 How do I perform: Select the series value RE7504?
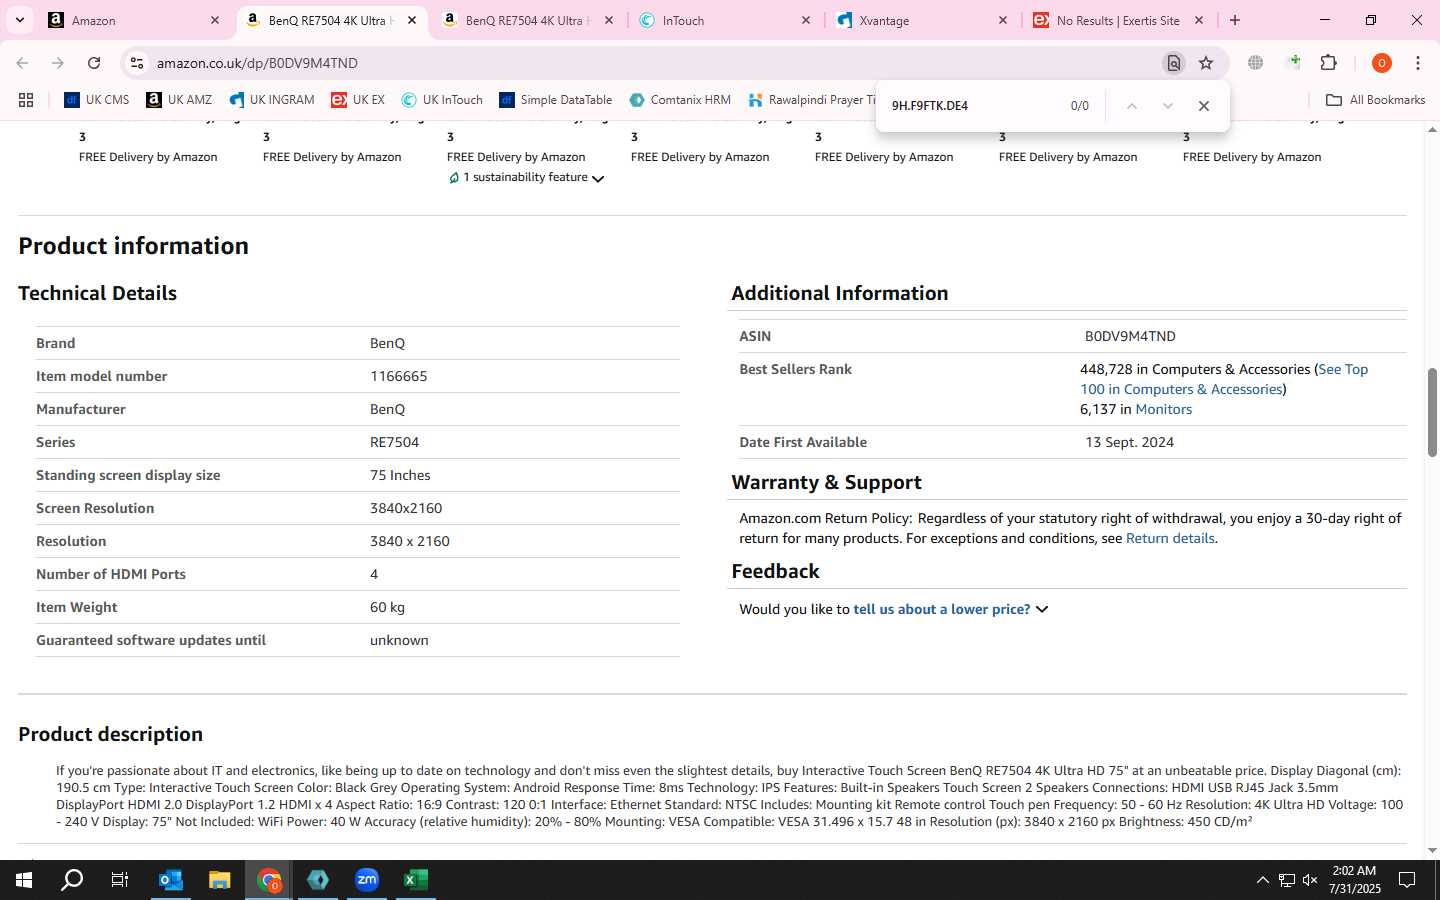click(394, 442)
